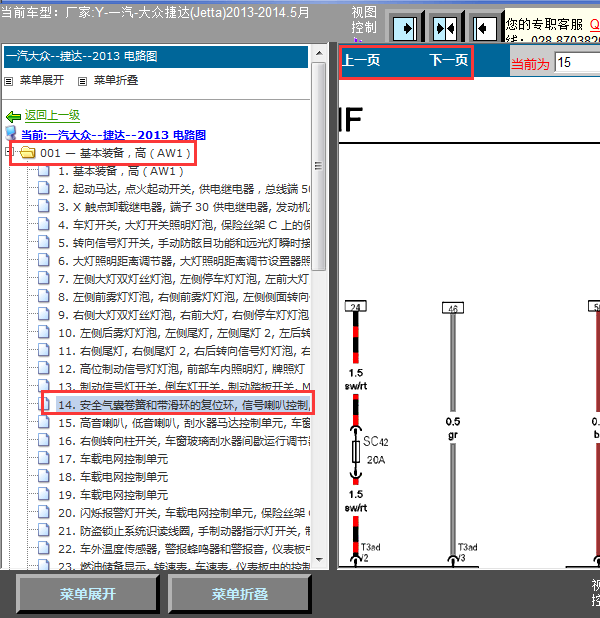
Task: Click document icon of item 5. 转向信号灯开关
Action: coord(44,242)
